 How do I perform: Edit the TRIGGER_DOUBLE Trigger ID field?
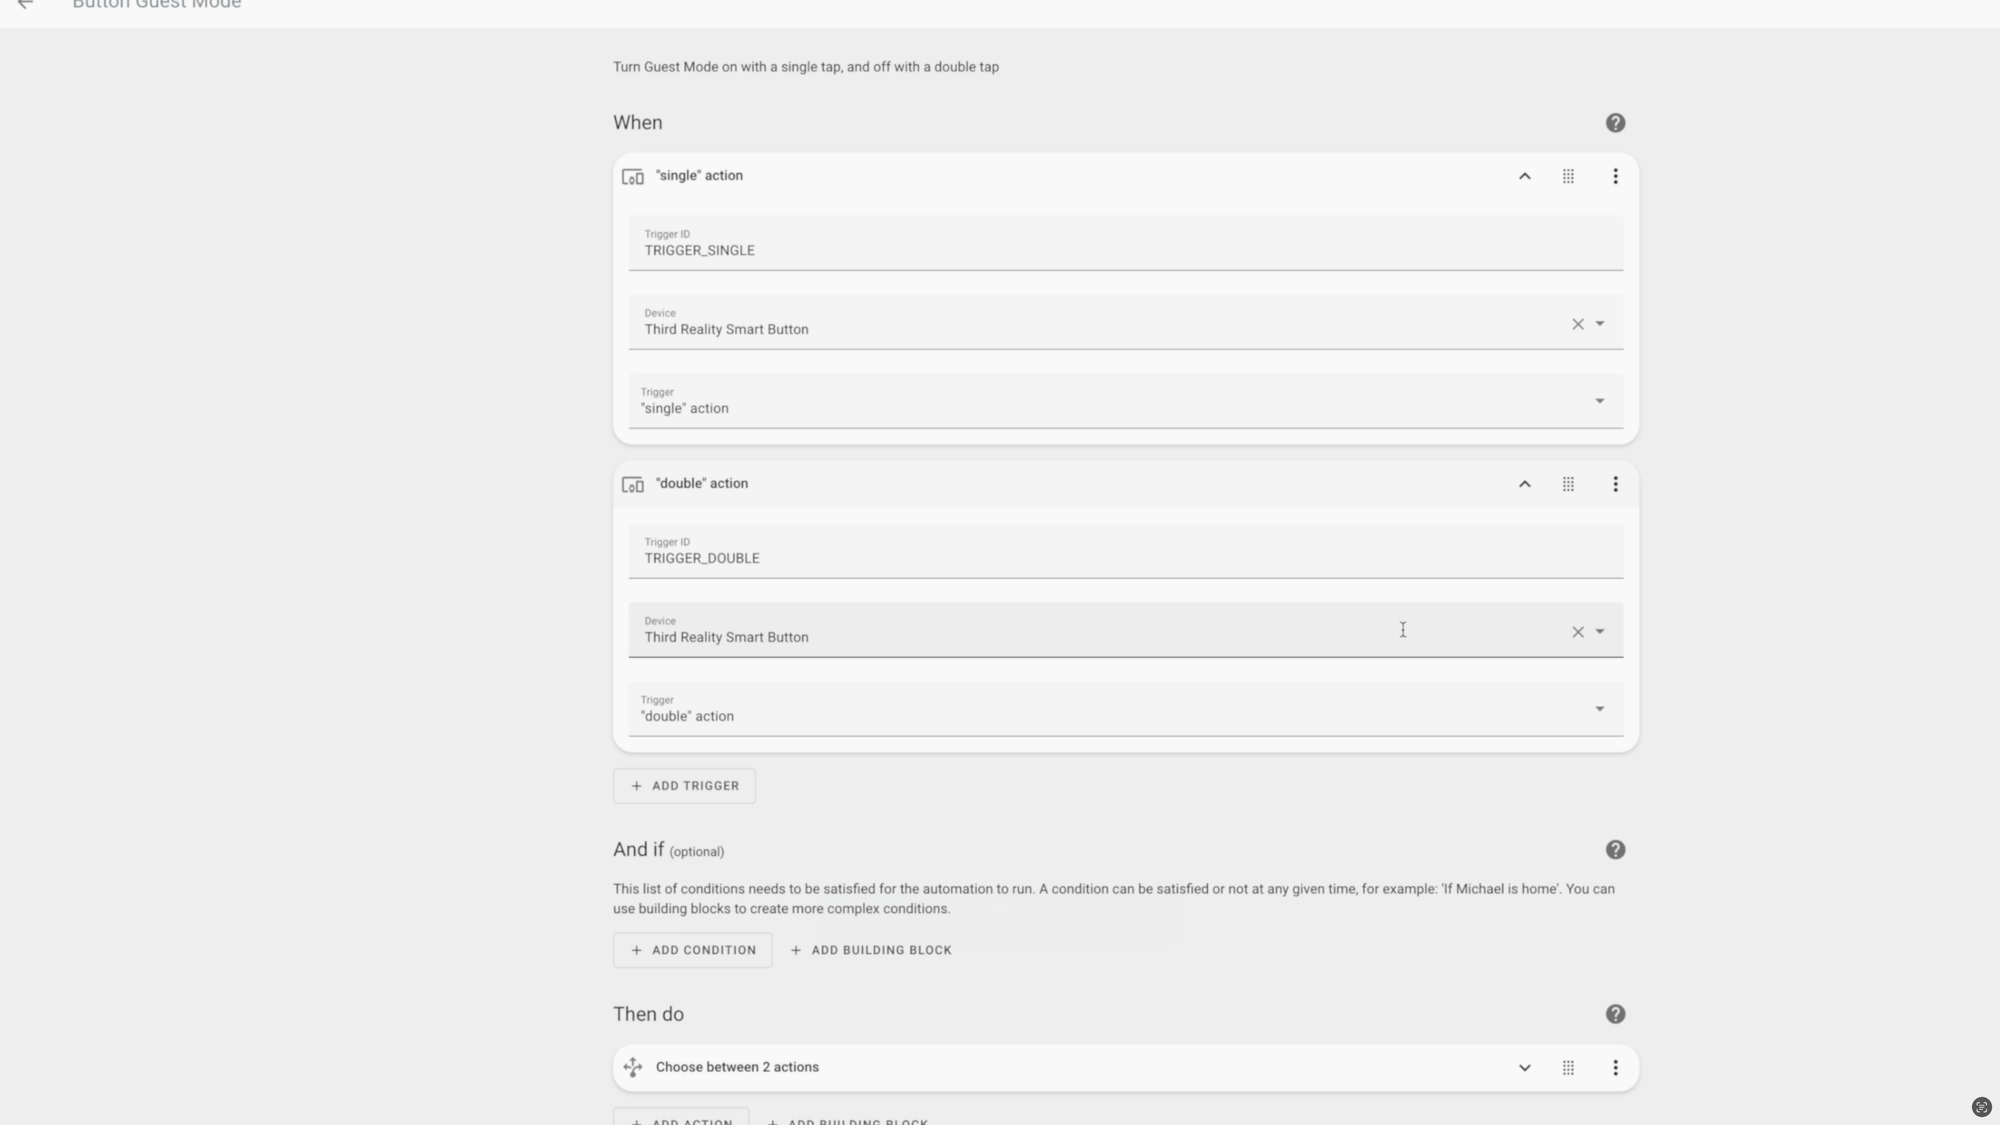coord(1126,551)
